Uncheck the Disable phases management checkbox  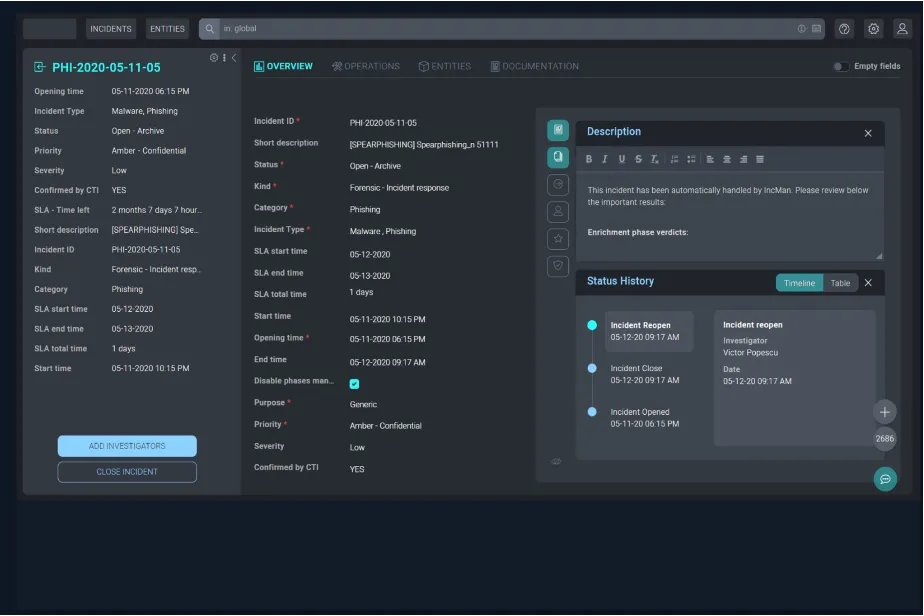click(354, 384)
